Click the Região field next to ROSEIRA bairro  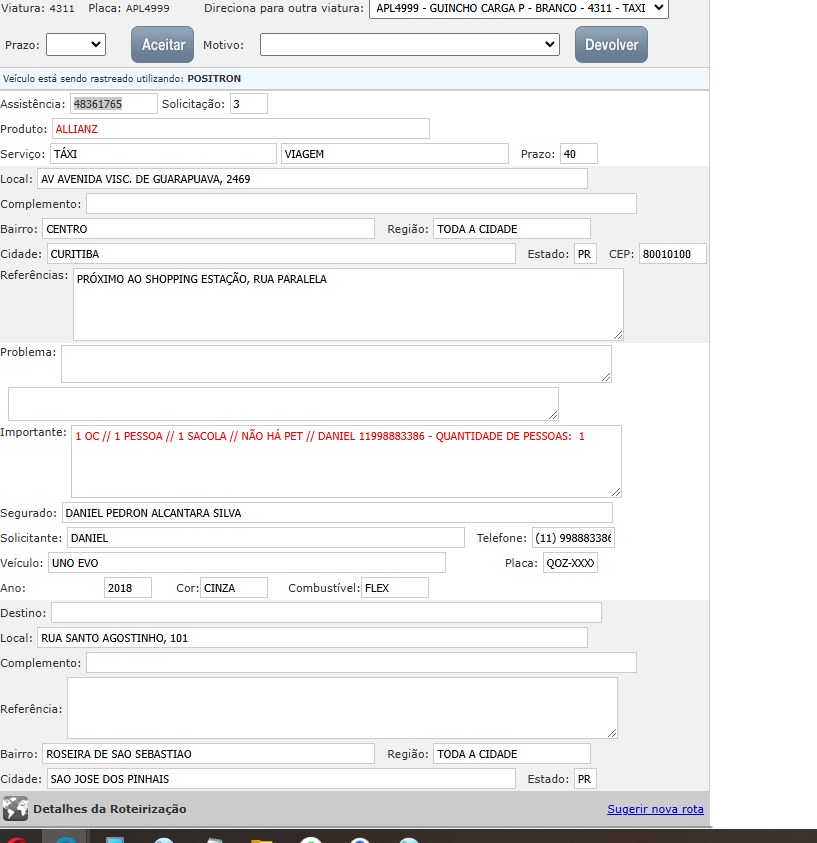(x=512, y=754)
